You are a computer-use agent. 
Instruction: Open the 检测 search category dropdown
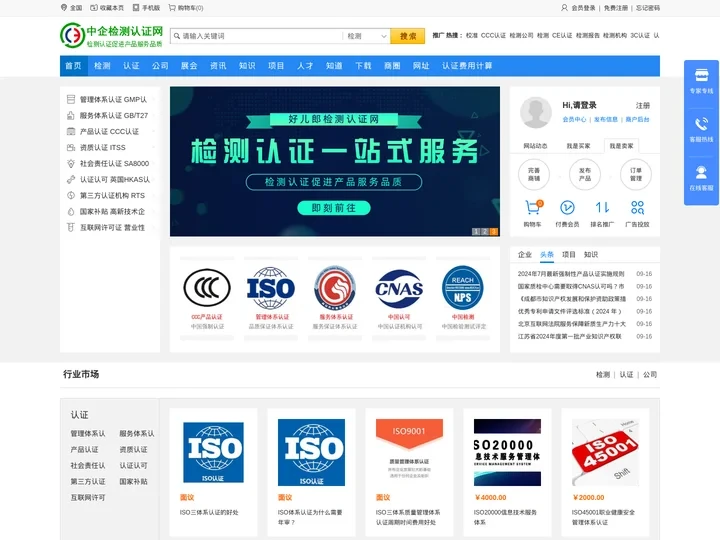pos(366,36)
